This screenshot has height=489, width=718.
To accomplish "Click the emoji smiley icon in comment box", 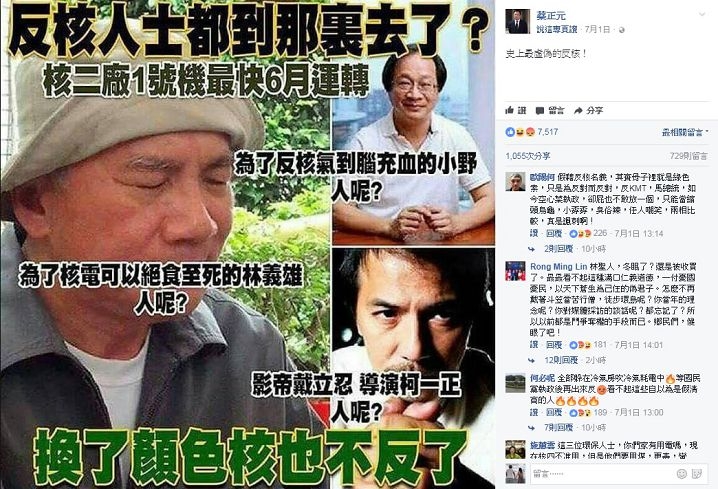I will 681,473.
